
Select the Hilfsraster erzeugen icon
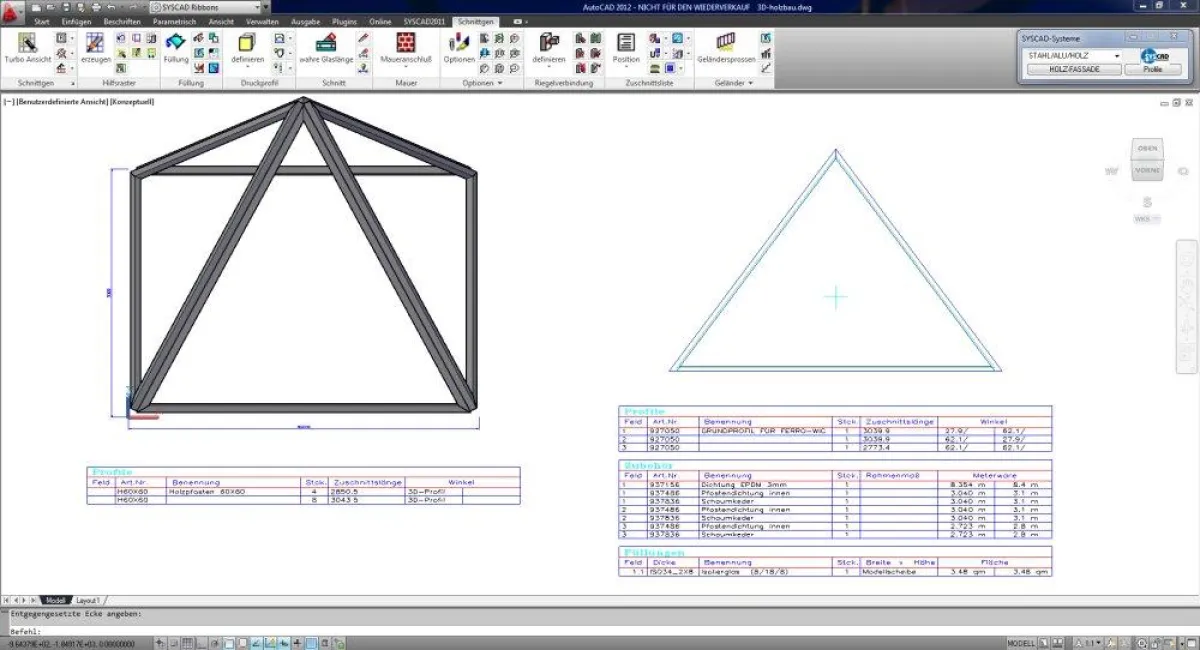(95, 43)
